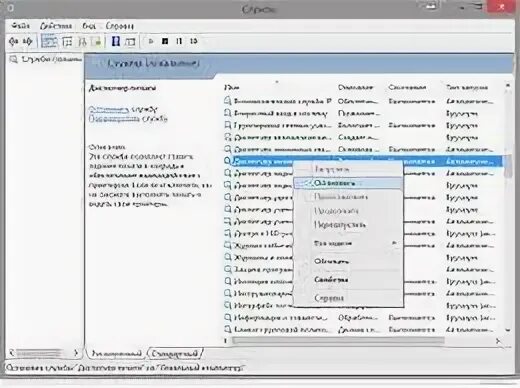
Task: Pause the service with the toolbar pause icon
Action: 179,41
